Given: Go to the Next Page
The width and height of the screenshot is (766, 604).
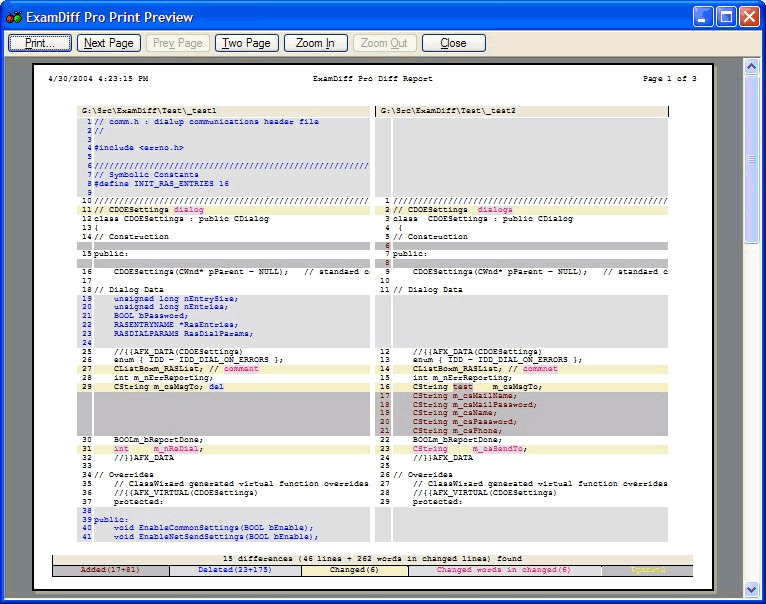Looking at the screenshot, I should click(109, 43).
